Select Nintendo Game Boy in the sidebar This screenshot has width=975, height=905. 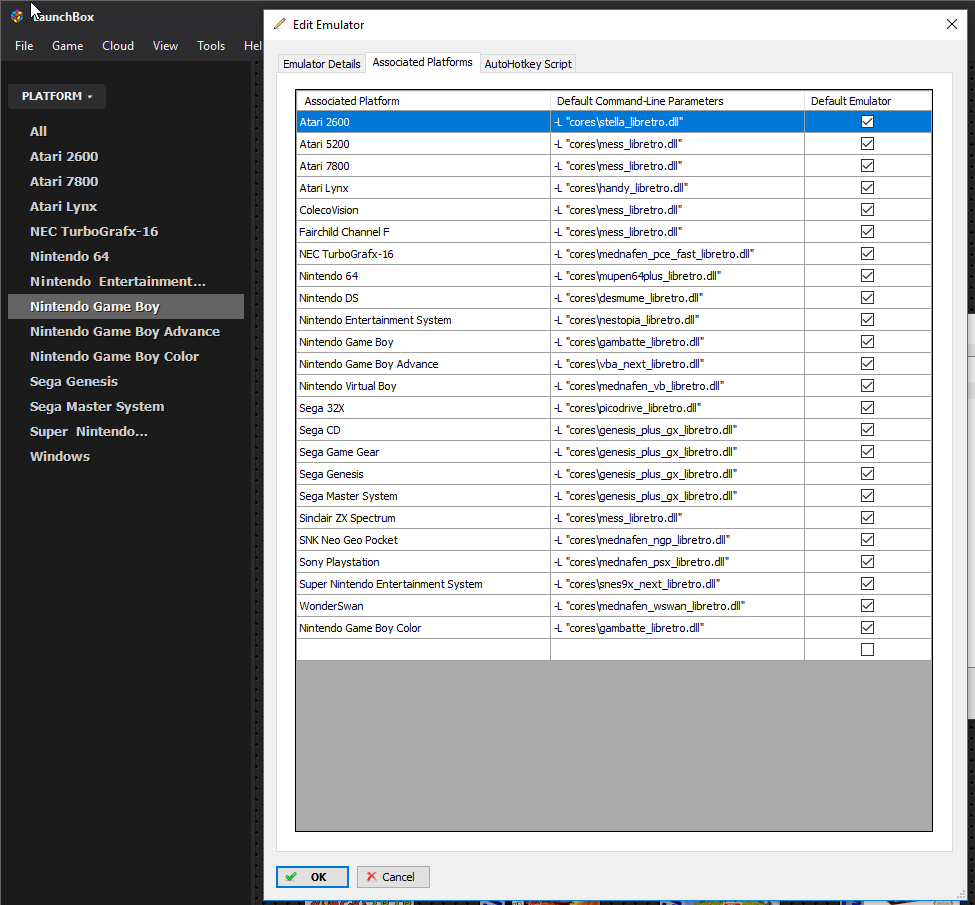pos(126,307)
